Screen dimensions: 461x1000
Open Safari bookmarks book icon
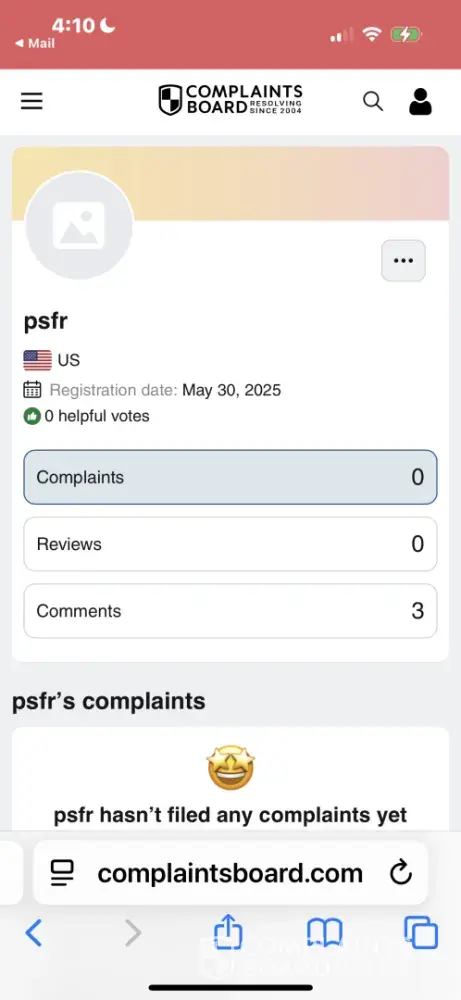click(325, 933)
